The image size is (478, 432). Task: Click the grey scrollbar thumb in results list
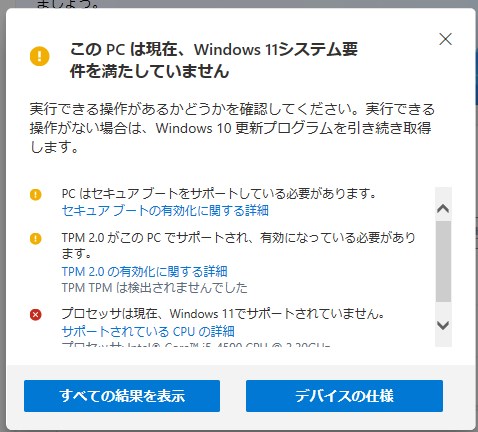(x=443, y=262)
